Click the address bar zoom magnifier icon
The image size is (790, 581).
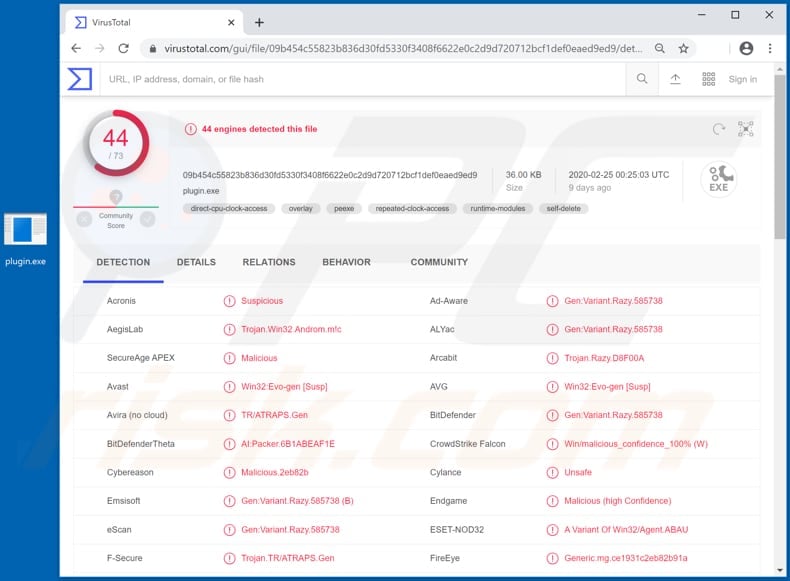pos(660,48)
